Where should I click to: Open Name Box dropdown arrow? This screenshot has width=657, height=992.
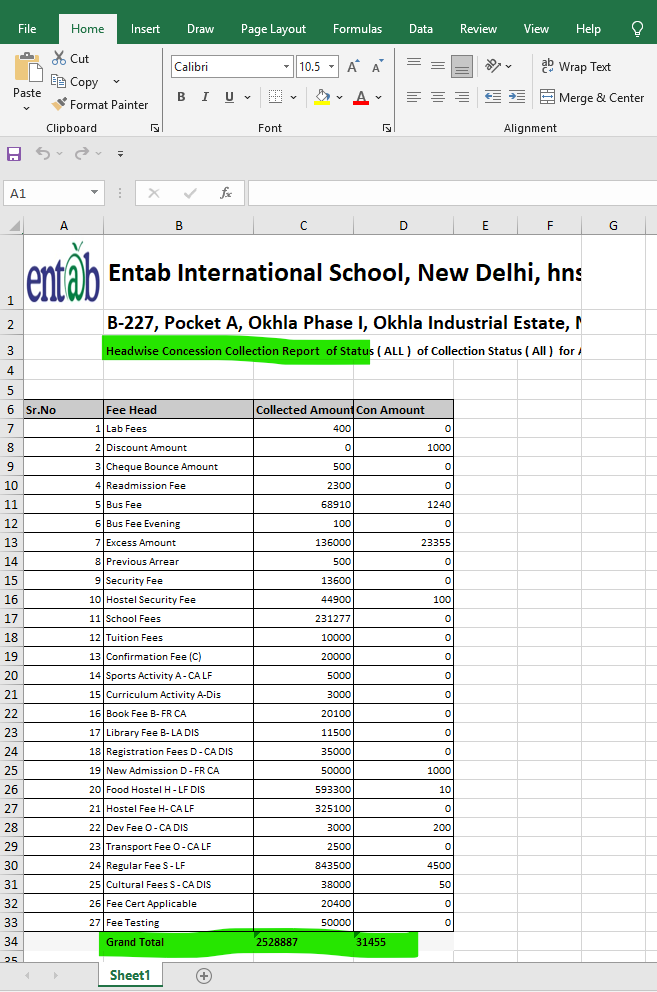(94, 192)
